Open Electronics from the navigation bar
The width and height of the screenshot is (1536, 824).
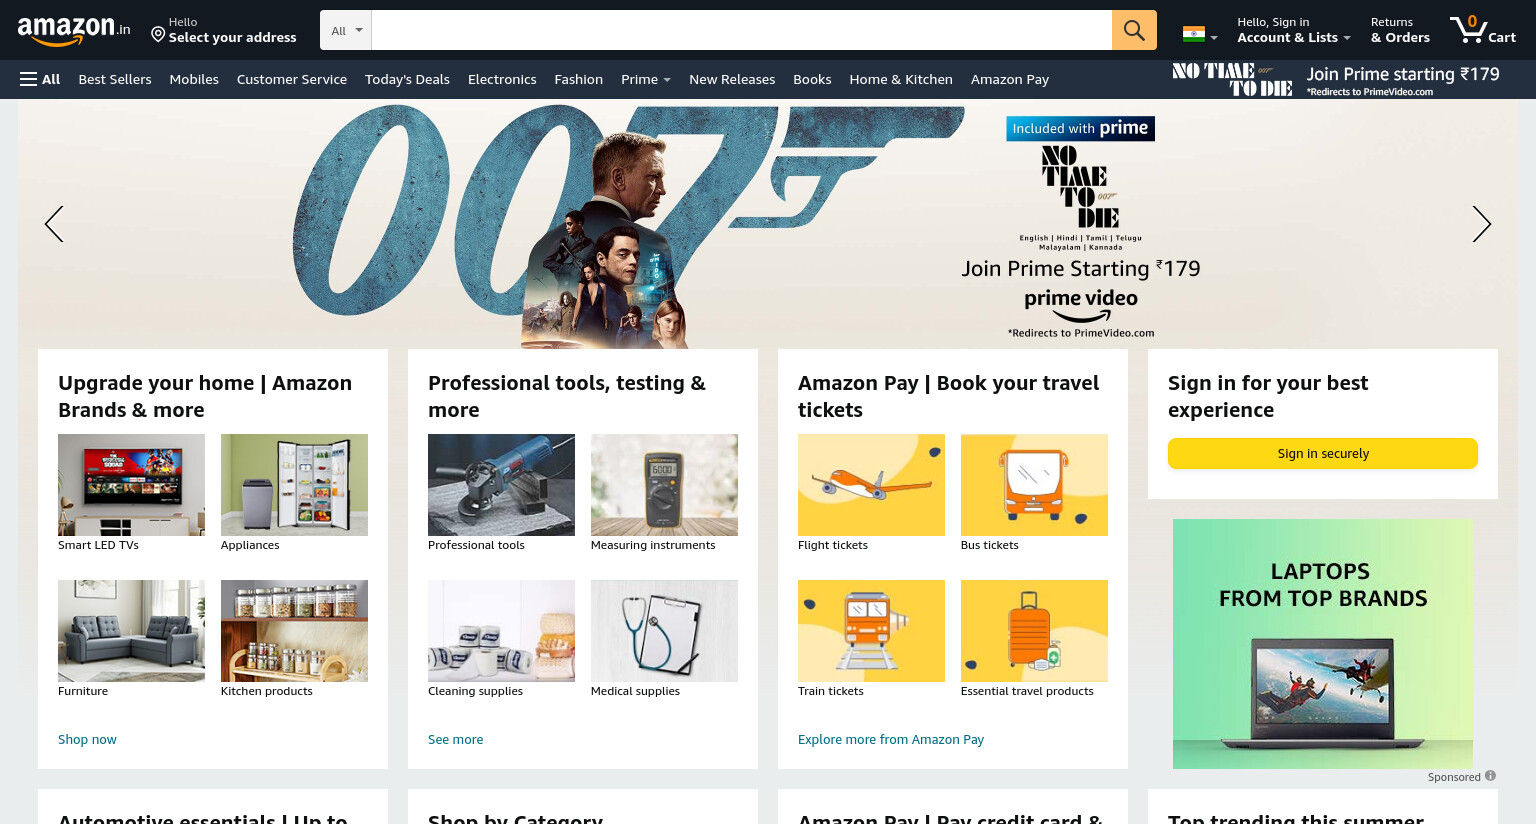pyautogui.click(x=502, y=79)
